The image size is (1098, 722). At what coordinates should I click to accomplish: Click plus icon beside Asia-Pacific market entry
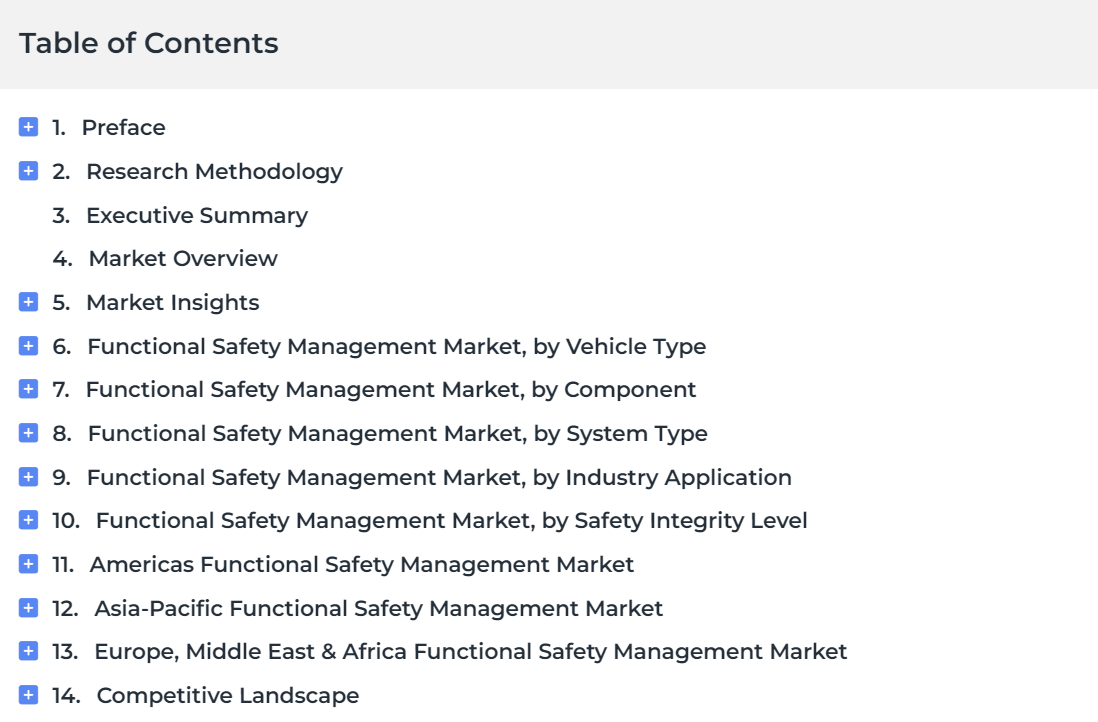28,608
